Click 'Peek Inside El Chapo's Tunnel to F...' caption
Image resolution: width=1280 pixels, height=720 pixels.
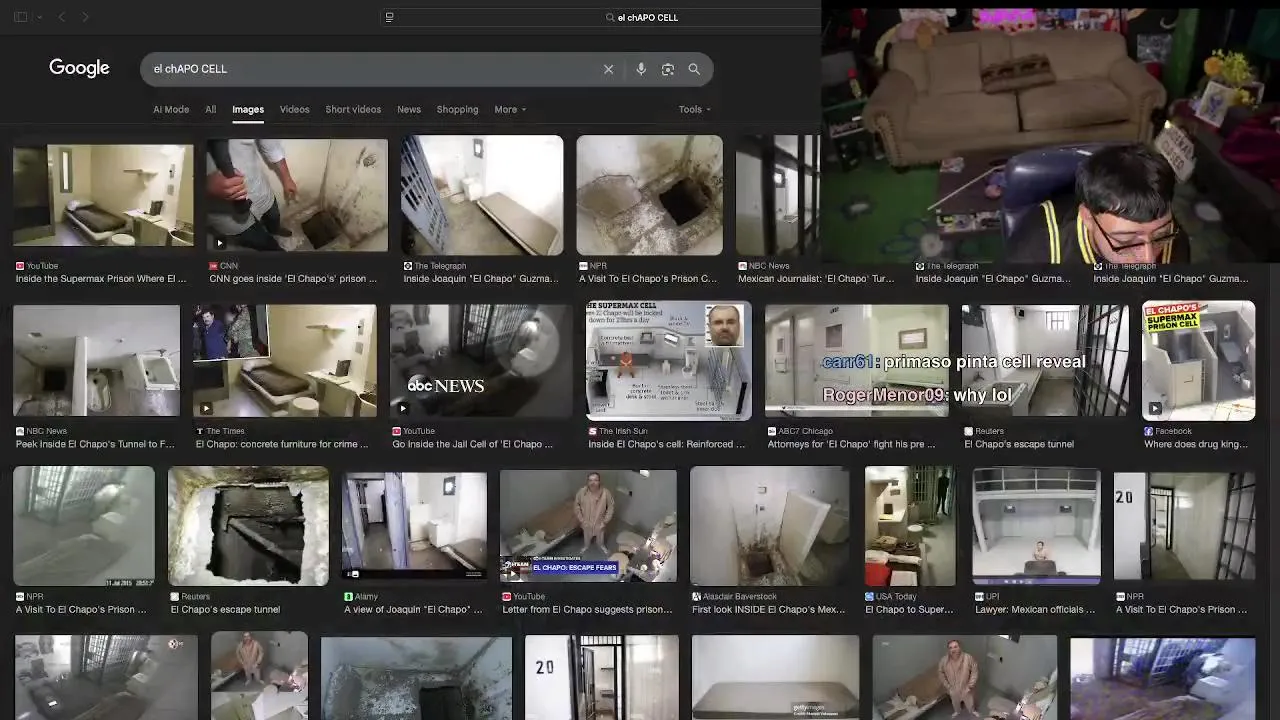[x=95, y=444]
